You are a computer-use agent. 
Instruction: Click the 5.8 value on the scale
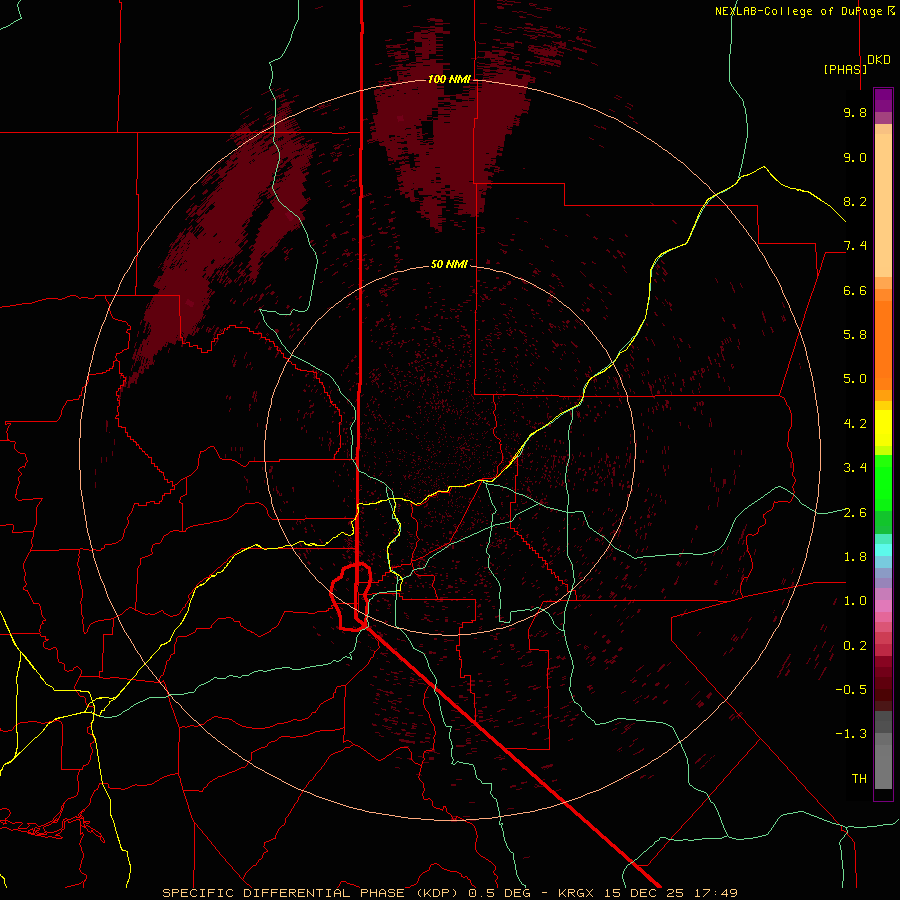(x=855, y=334)
